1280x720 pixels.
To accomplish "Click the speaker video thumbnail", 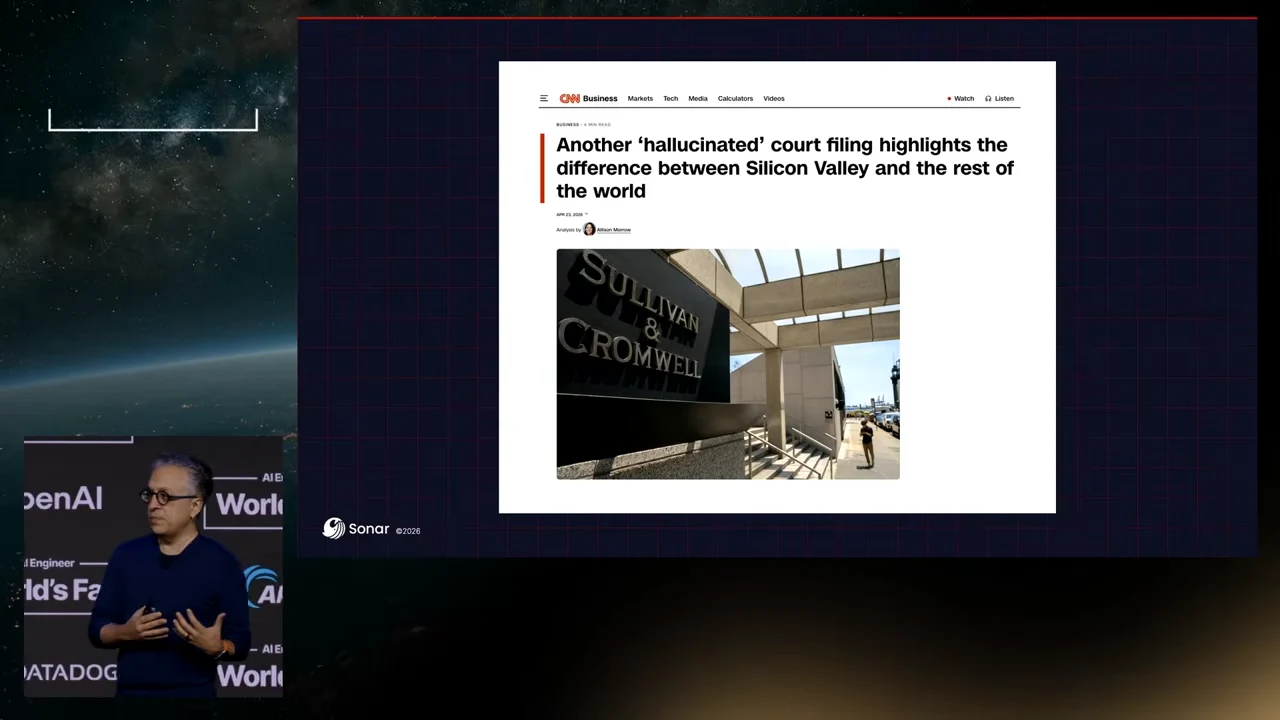I will pyautogui.click(x=153, y=567).
